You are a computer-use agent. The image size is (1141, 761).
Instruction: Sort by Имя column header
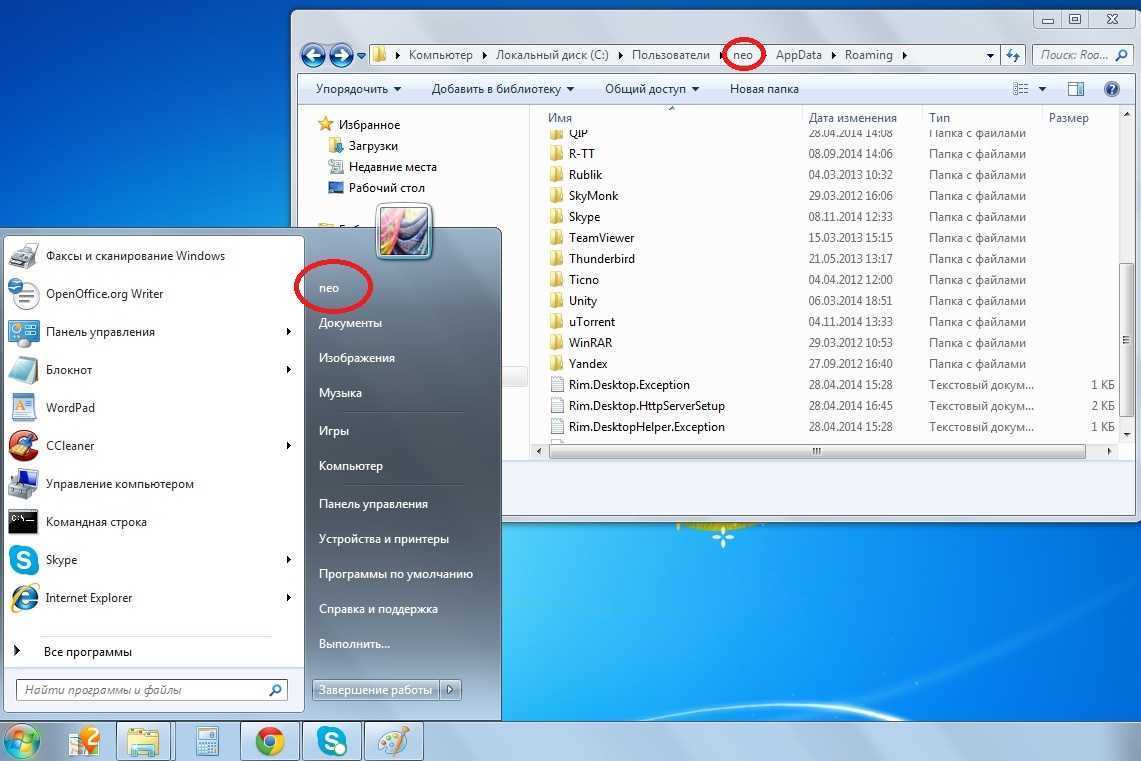tap(560, 118)
